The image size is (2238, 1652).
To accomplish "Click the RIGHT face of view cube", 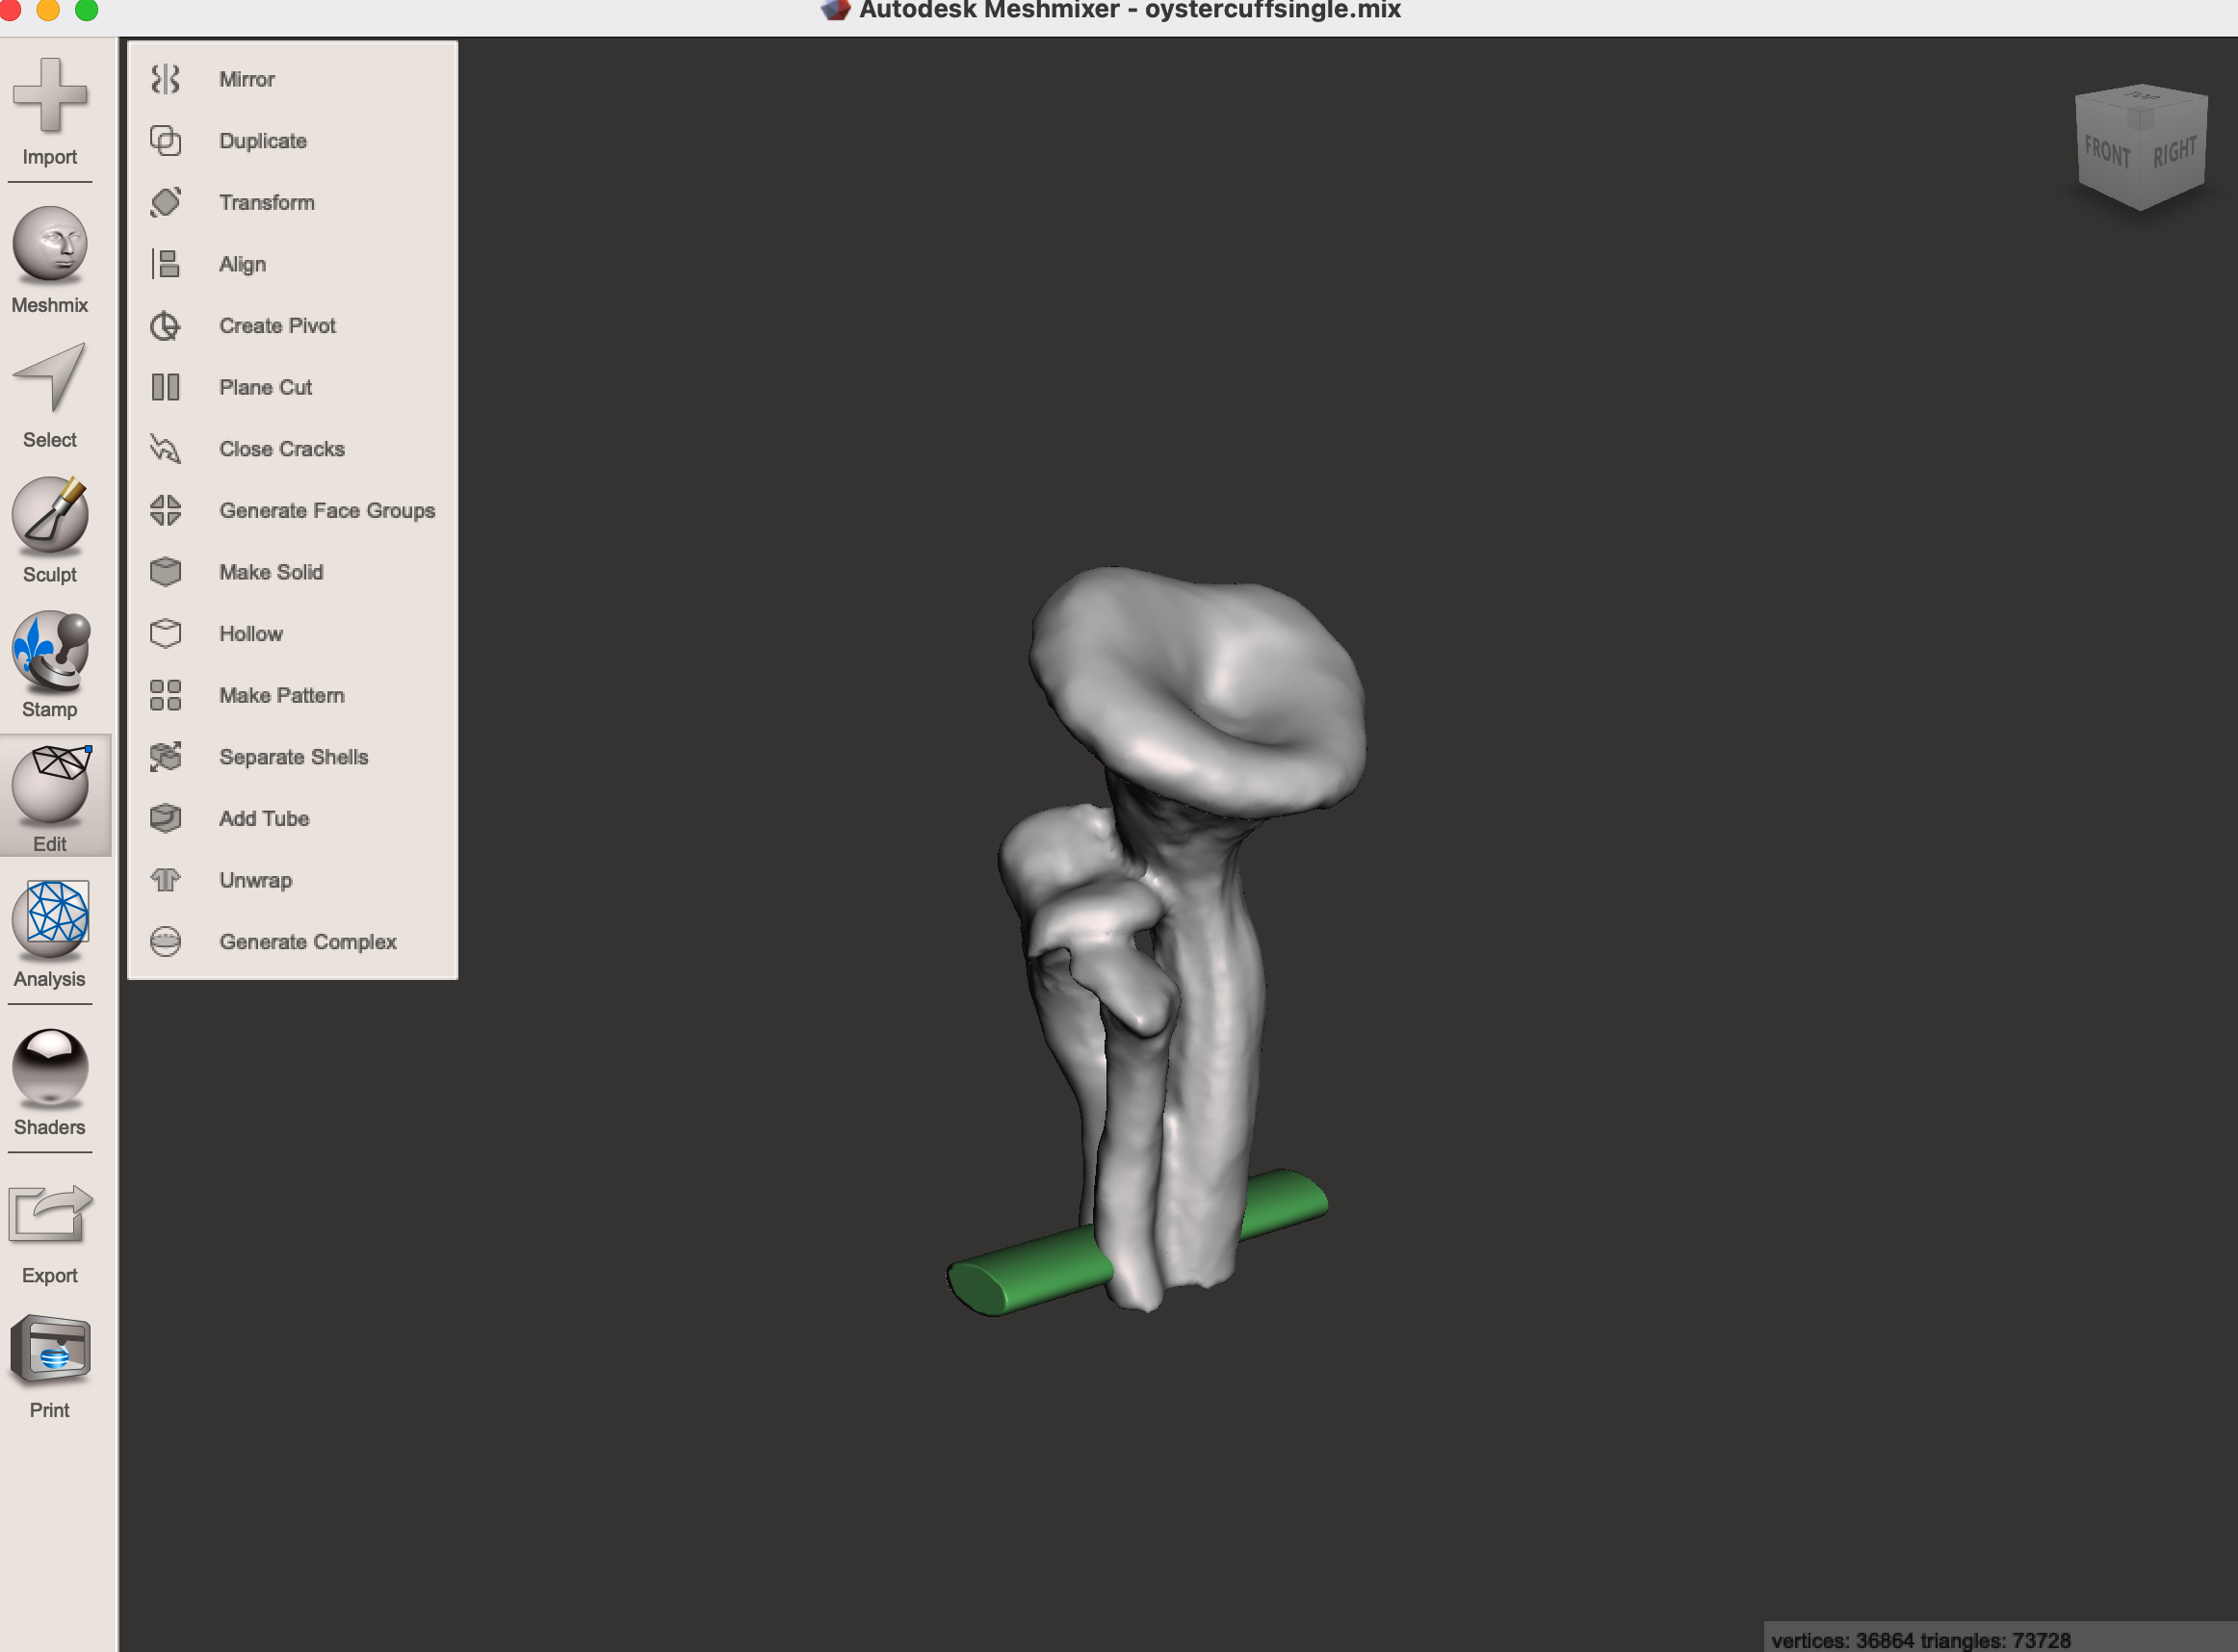I will (x=2174, y=152).
